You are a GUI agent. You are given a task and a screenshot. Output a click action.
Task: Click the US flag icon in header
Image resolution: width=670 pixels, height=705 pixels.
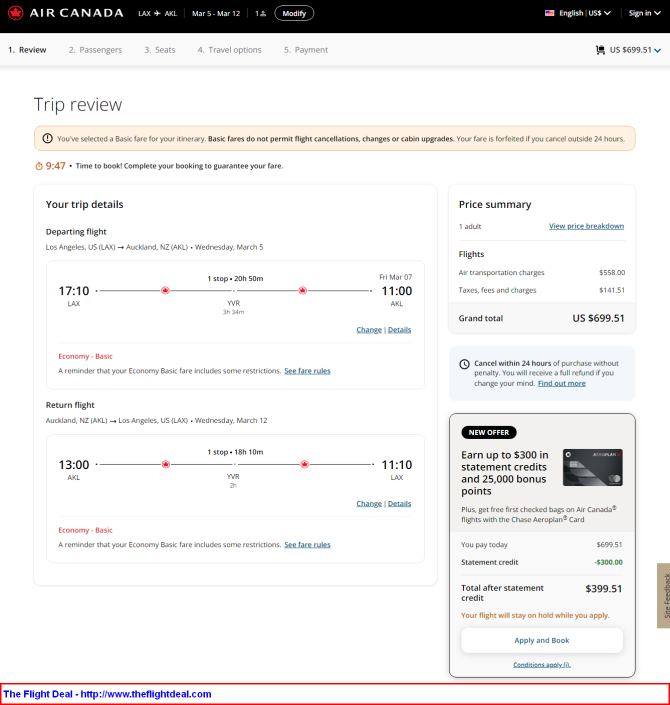(x=549, y=13)
